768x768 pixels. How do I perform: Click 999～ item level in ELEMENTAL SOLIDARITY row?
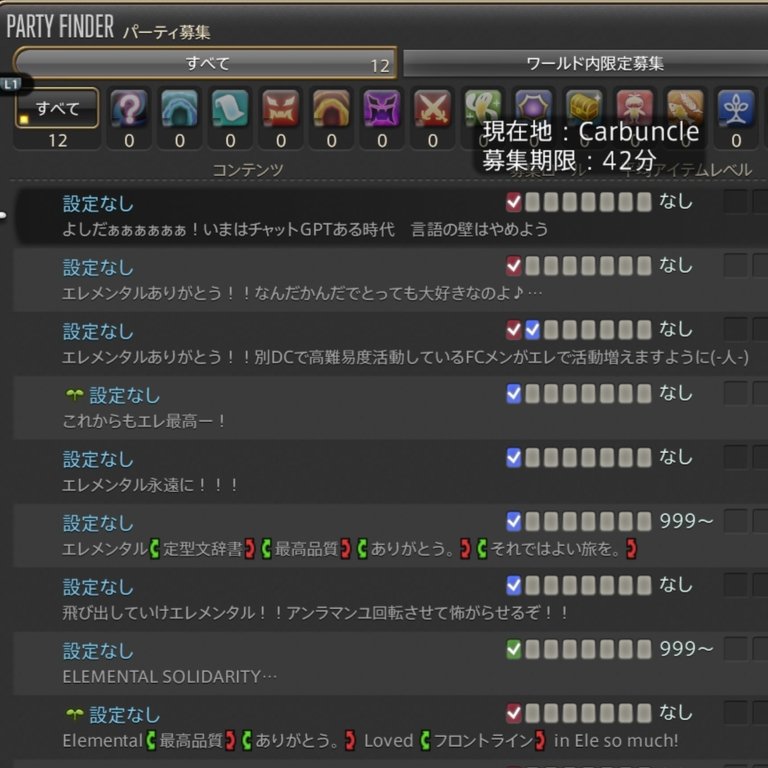pos(686,648)
